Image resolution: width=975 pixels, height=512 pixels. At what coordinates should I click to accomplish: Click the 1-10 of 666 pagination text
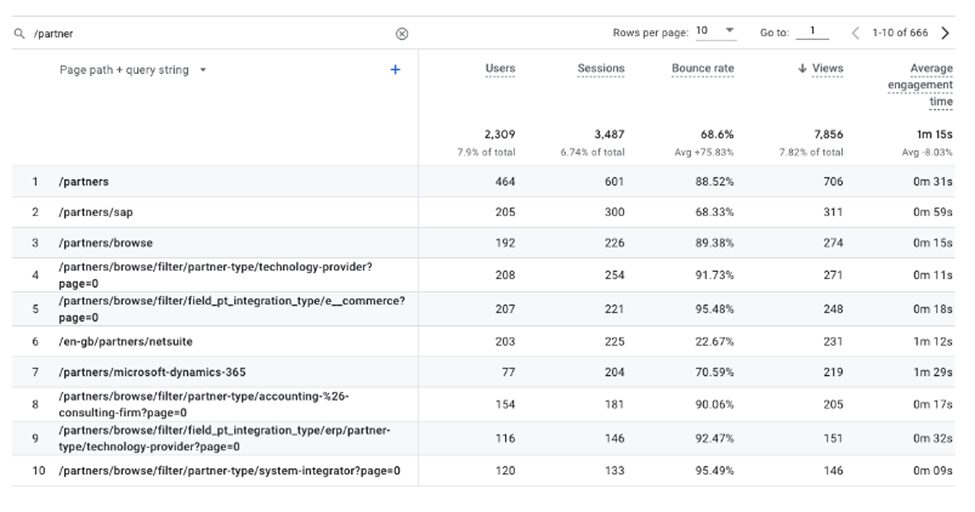[x=900, y=33]
